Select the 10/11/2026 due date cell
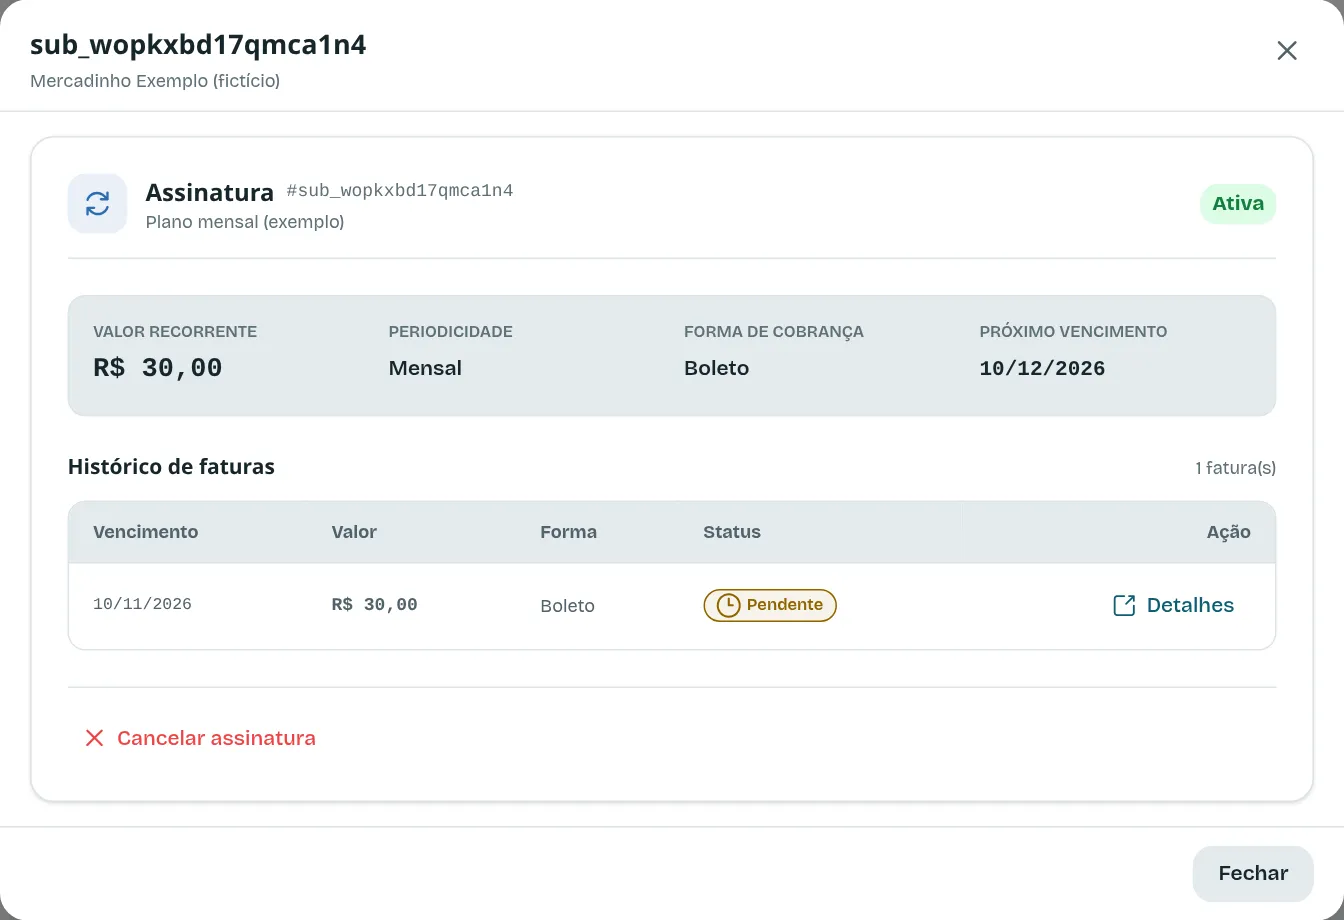This screenshot has width=1344, height=920. (x=142, y=604)
